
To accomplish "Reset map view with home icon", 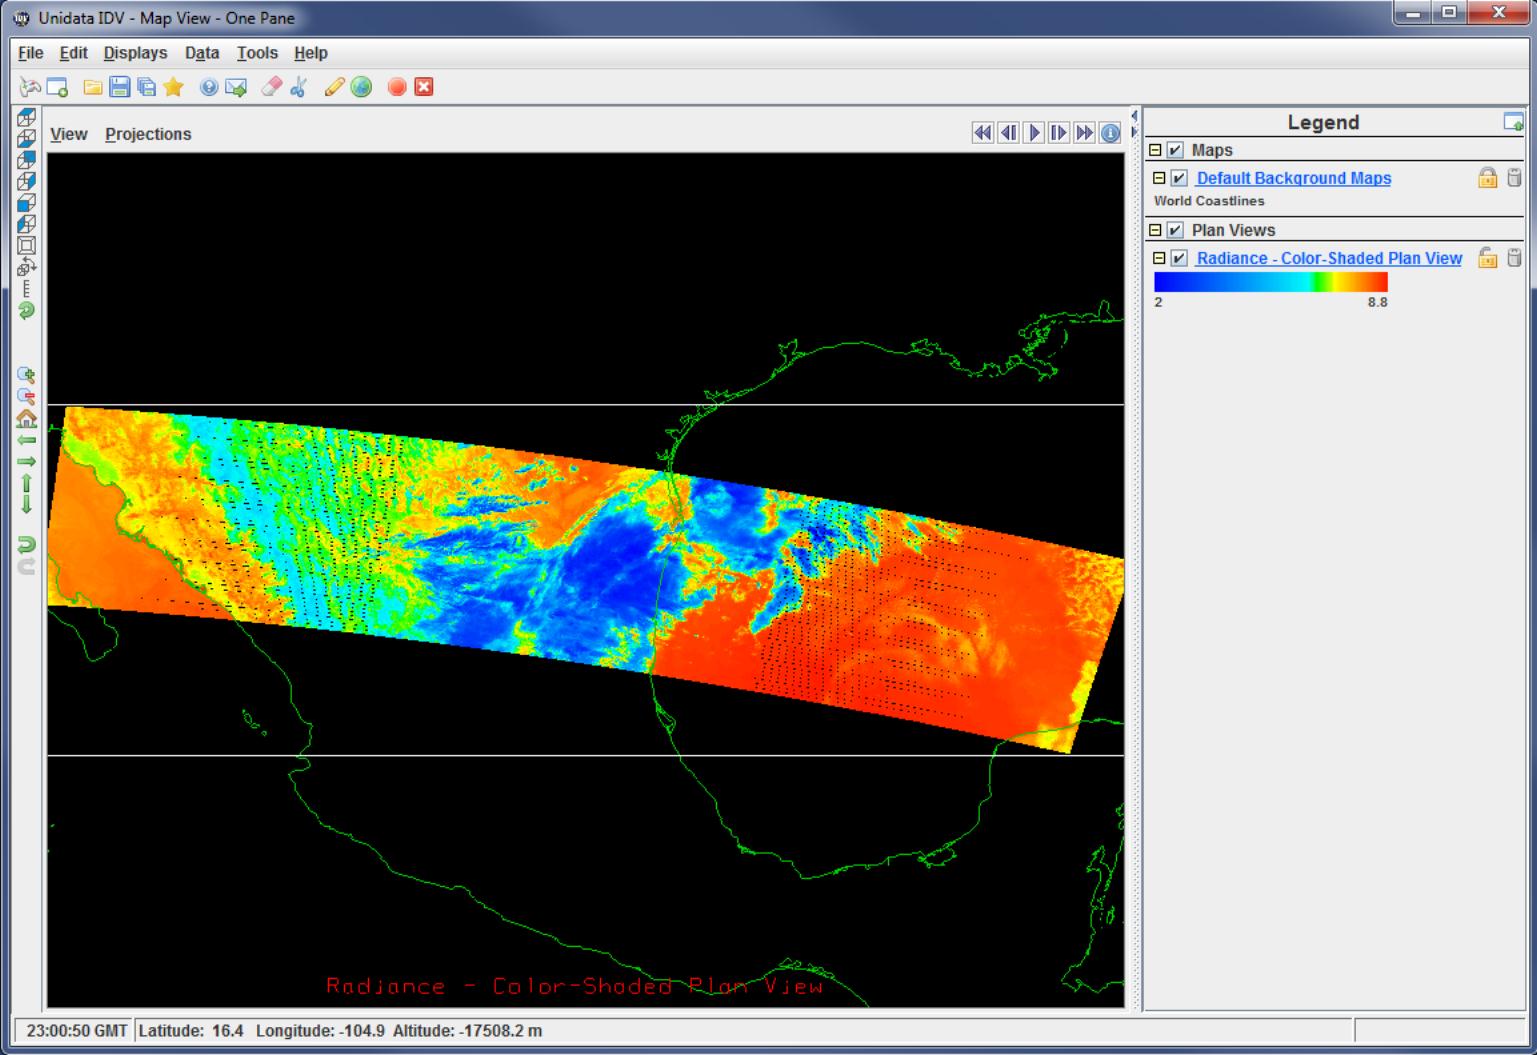I will [27, 418].
